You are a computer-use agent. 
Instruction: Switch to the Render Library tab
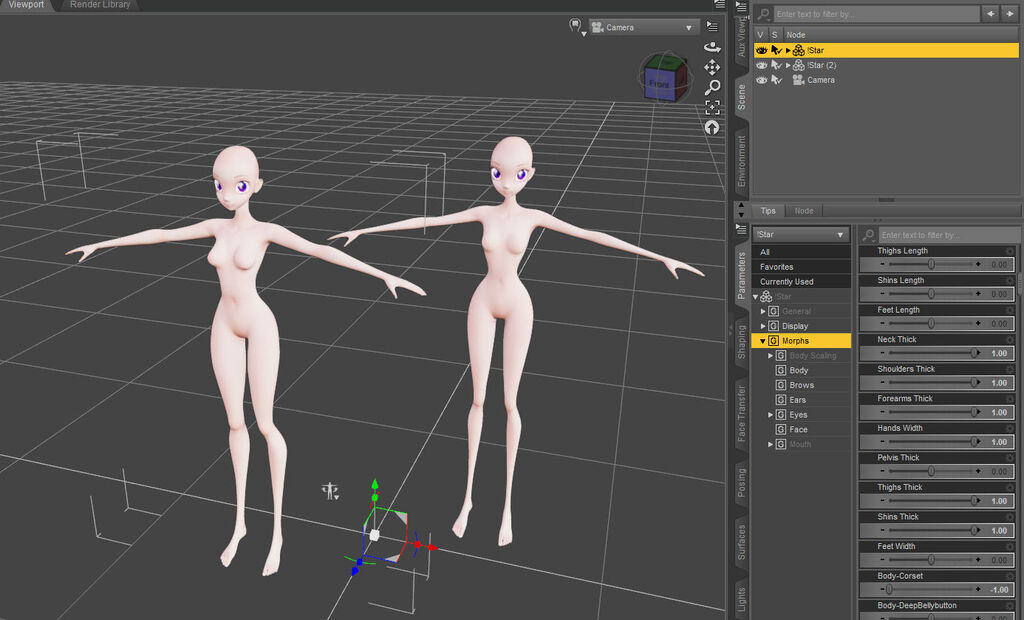click(100, 5)
